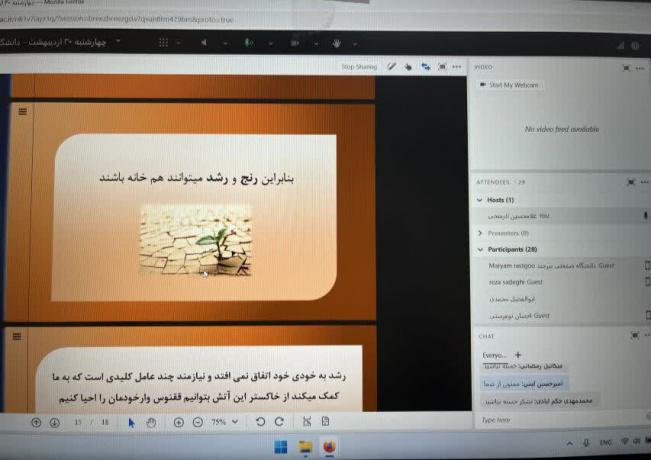Expand the Presenters (0) group
The width and height of the screenshot is (651, 460).
480,233
